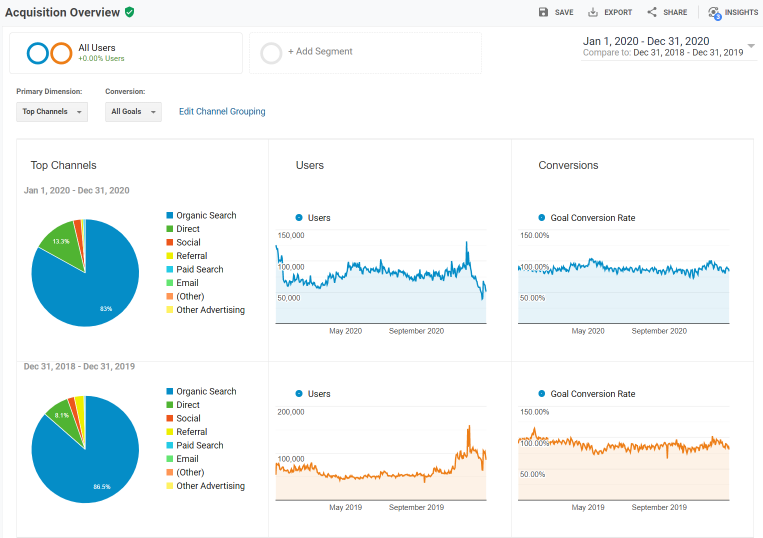This screenshot has height=538, width=763.
Task: Click the green verified shield icon
Action: click(130, 12)
